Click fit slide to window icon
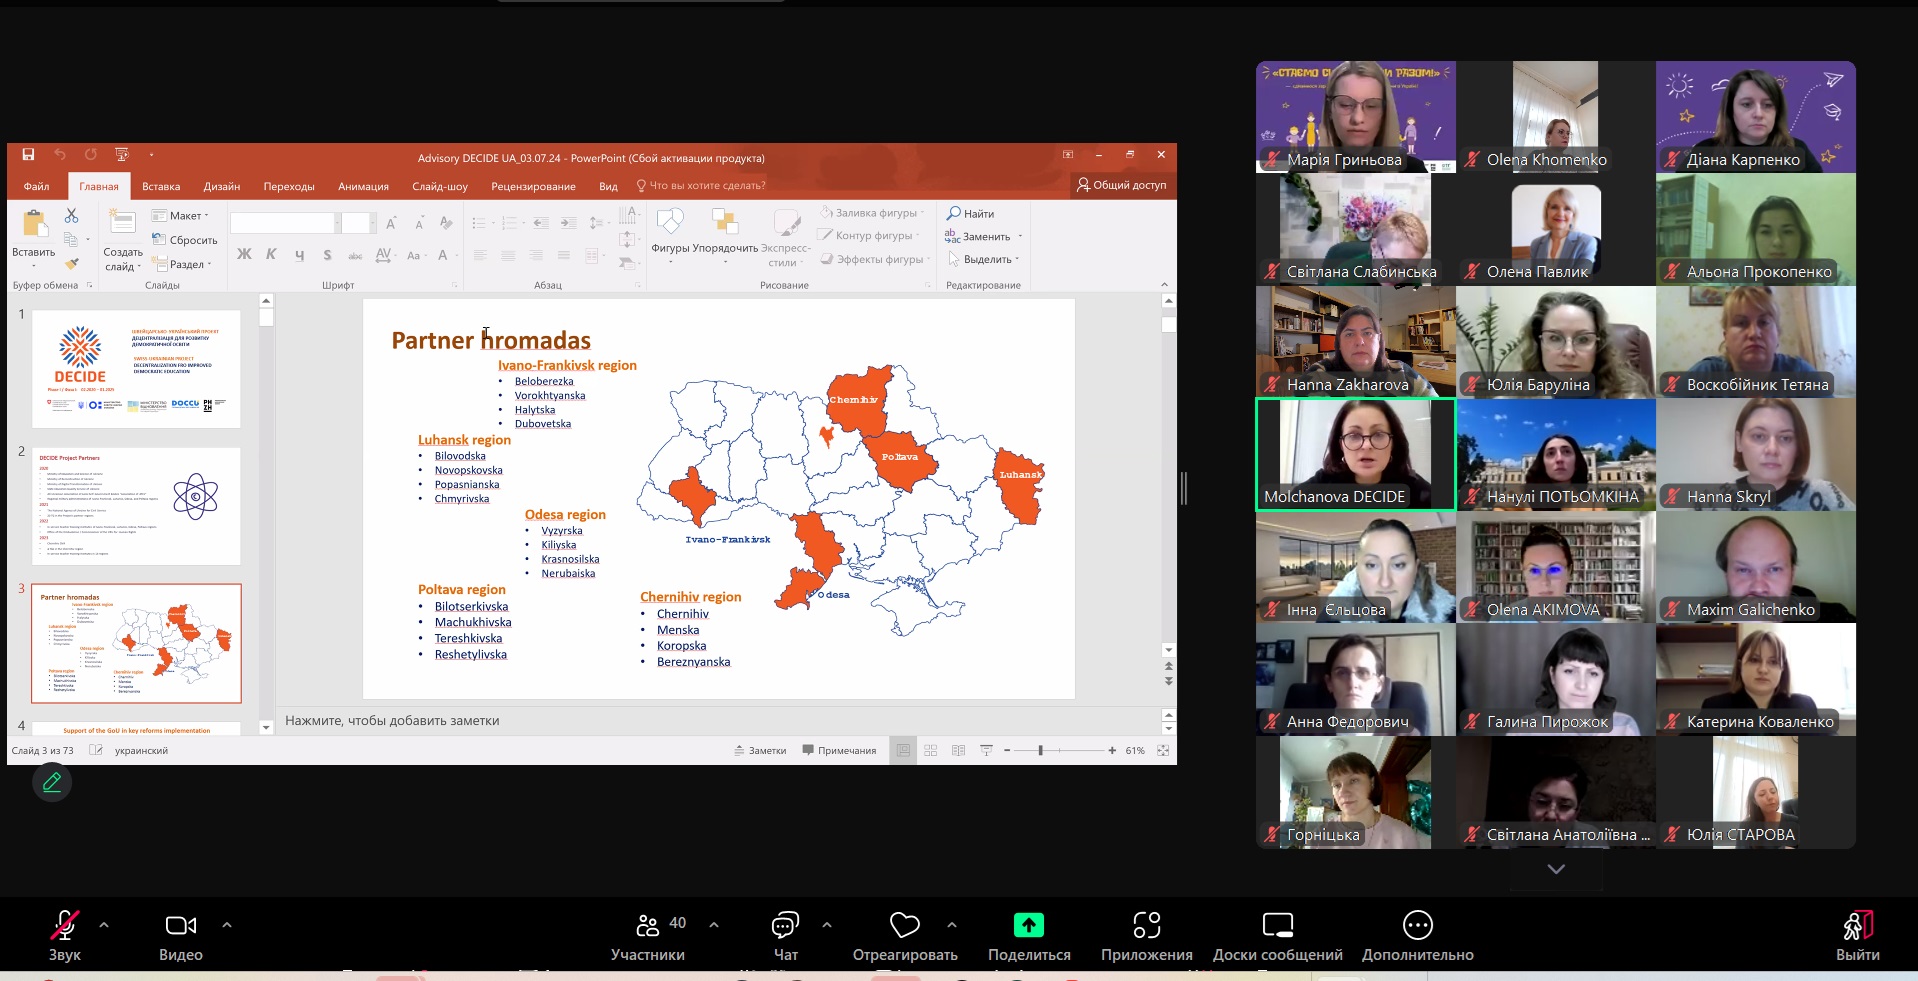Image resolution: width=1918 pixels, height=981 pixels. point(1163,750)
